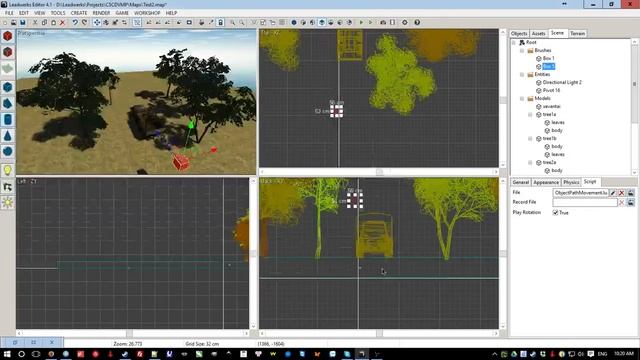Run the game with the green play icon
This screenshot has width=640, height=360.
click(361, 22)
